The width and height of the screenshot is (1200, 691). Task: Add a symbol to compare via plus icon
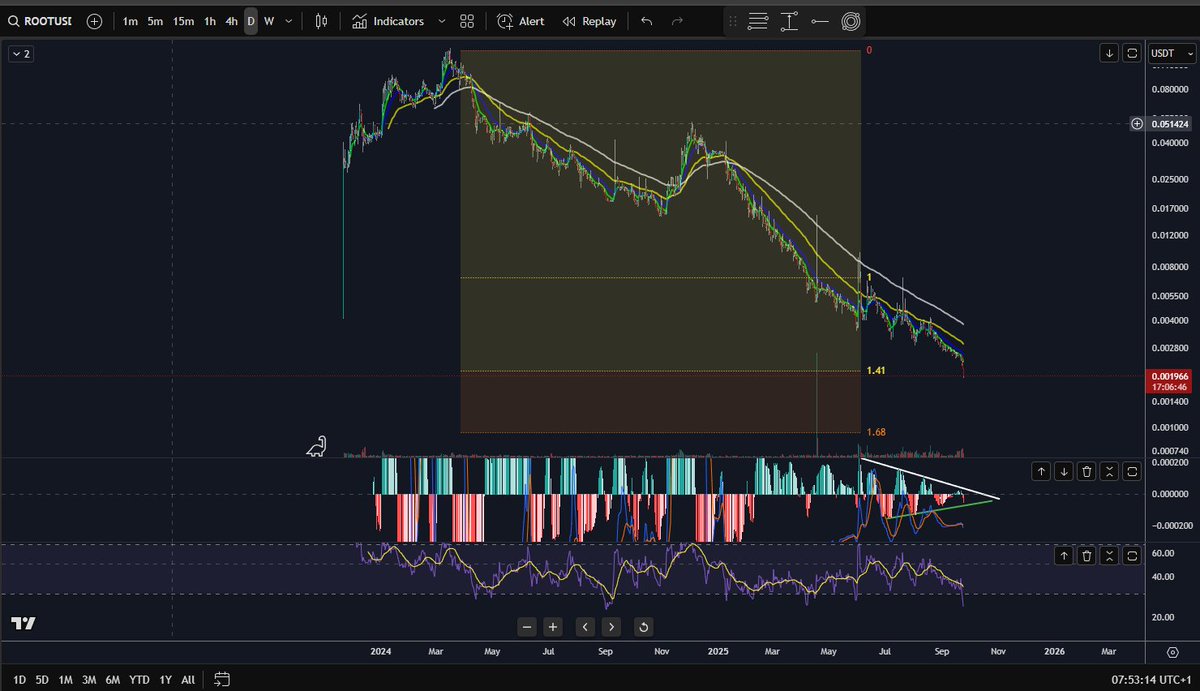(x=94, y=21)
